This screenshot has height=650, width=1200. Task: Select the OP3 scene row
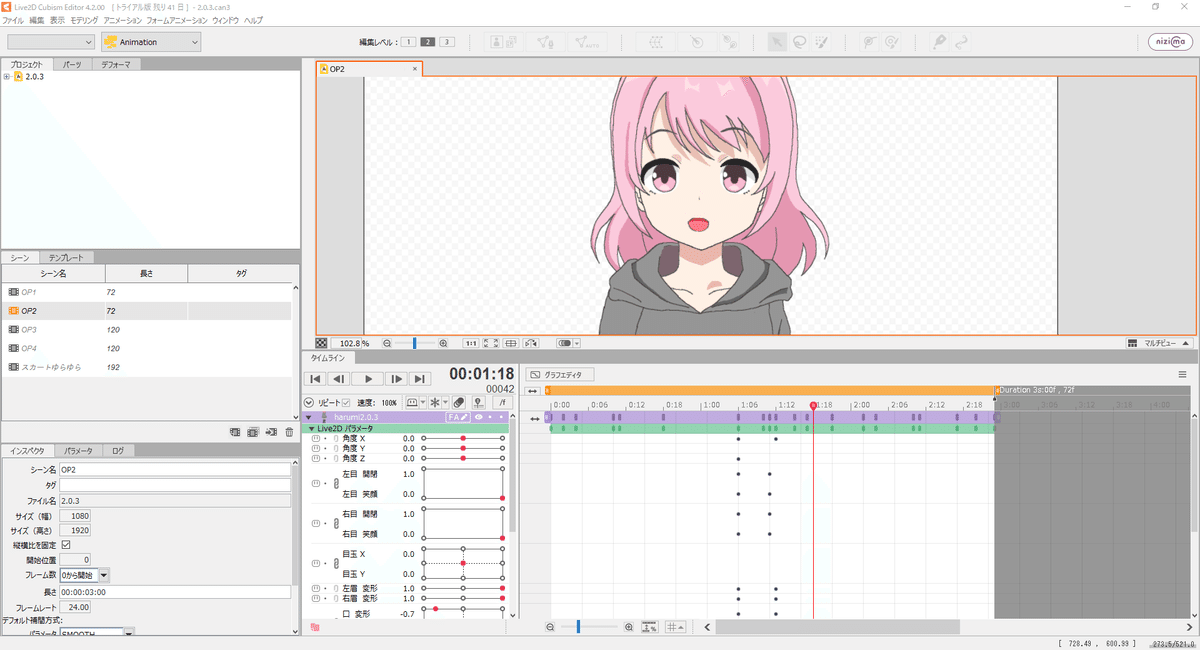click(x=147, y=329)
